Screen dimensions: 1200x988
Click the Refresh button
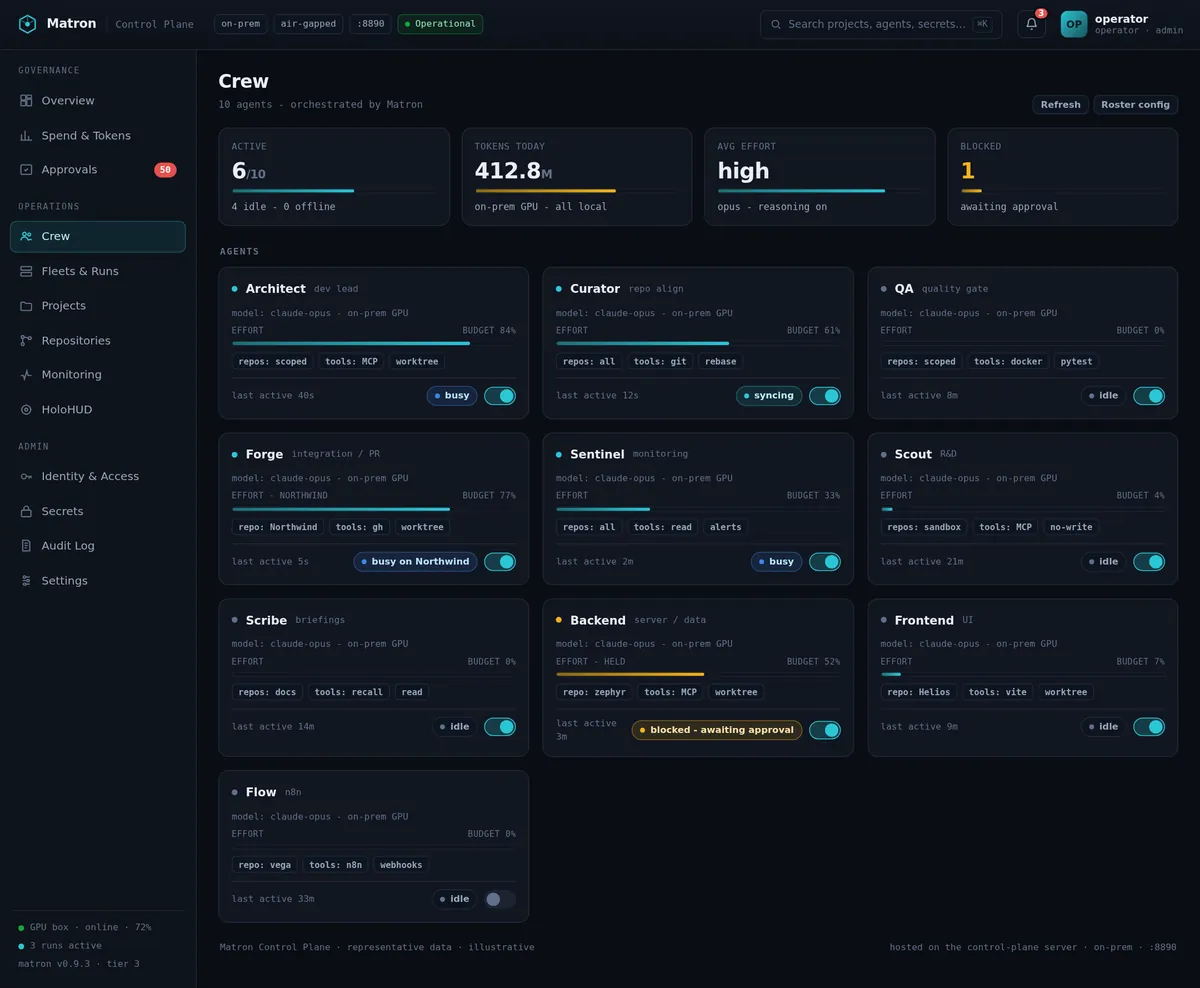pos(1060,105)
